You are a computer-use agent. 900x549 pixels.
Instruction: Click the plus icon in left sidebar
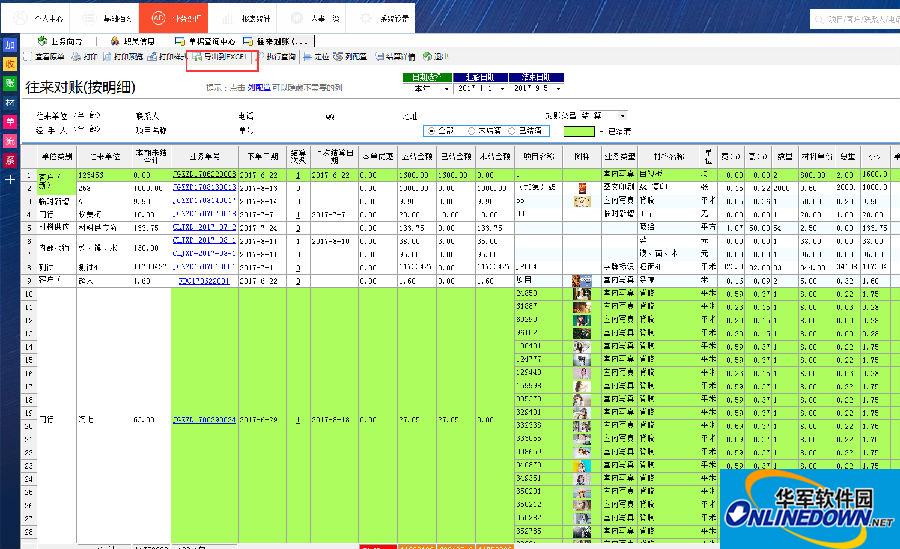pyautogui.click(x=10, y=179)
